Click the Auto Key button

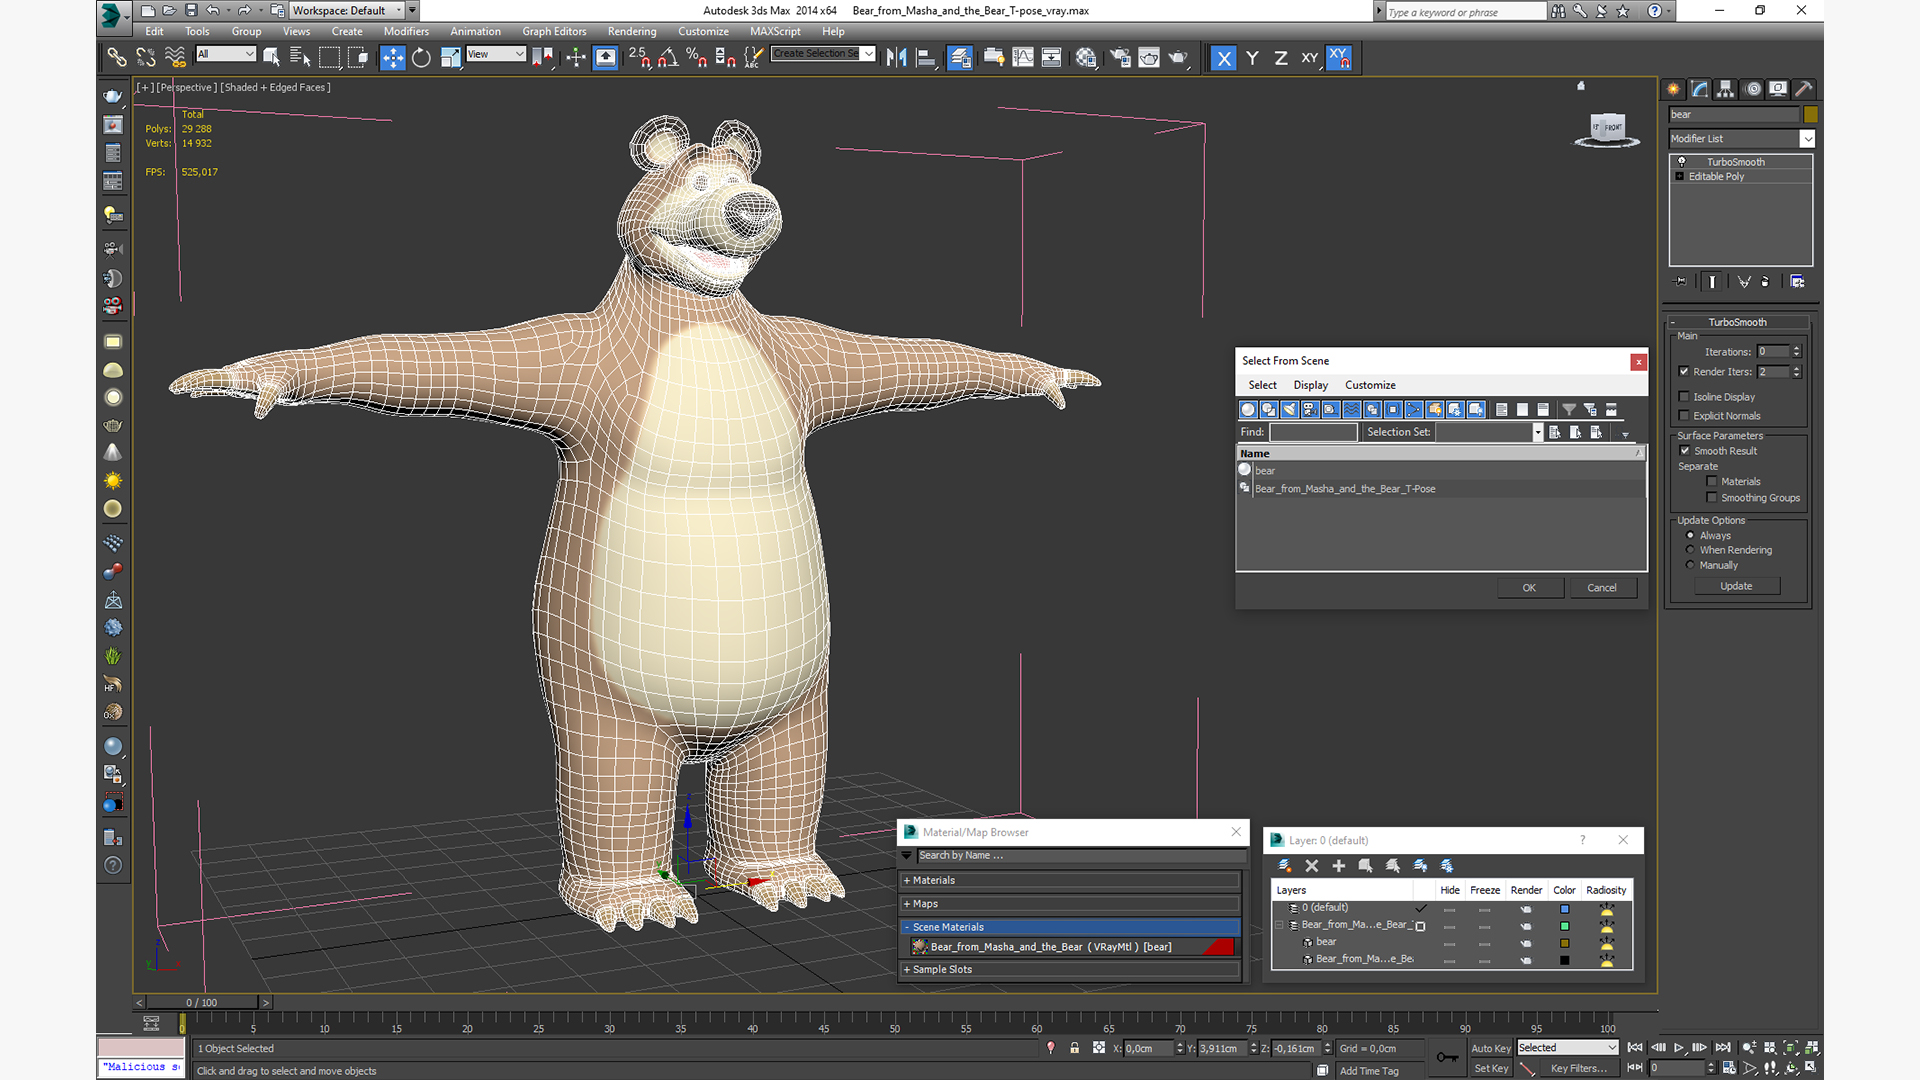pyautogui.click(x=1490, y=1049)
